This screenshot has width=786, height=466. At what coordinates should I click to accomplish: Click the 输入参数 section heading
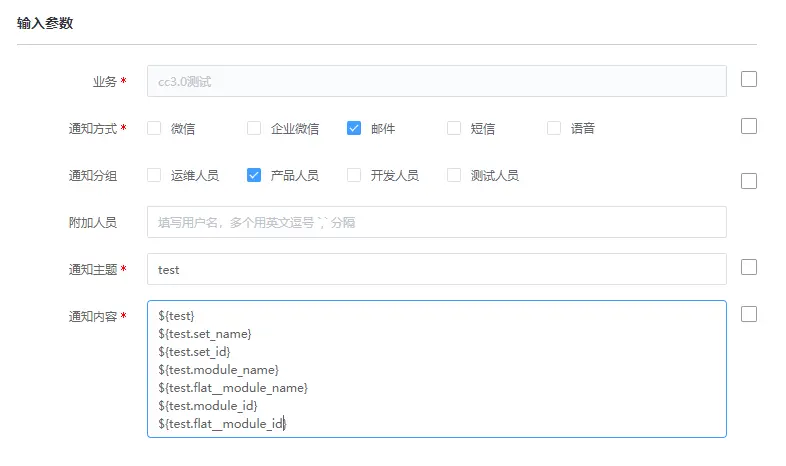tap(45, 23)
